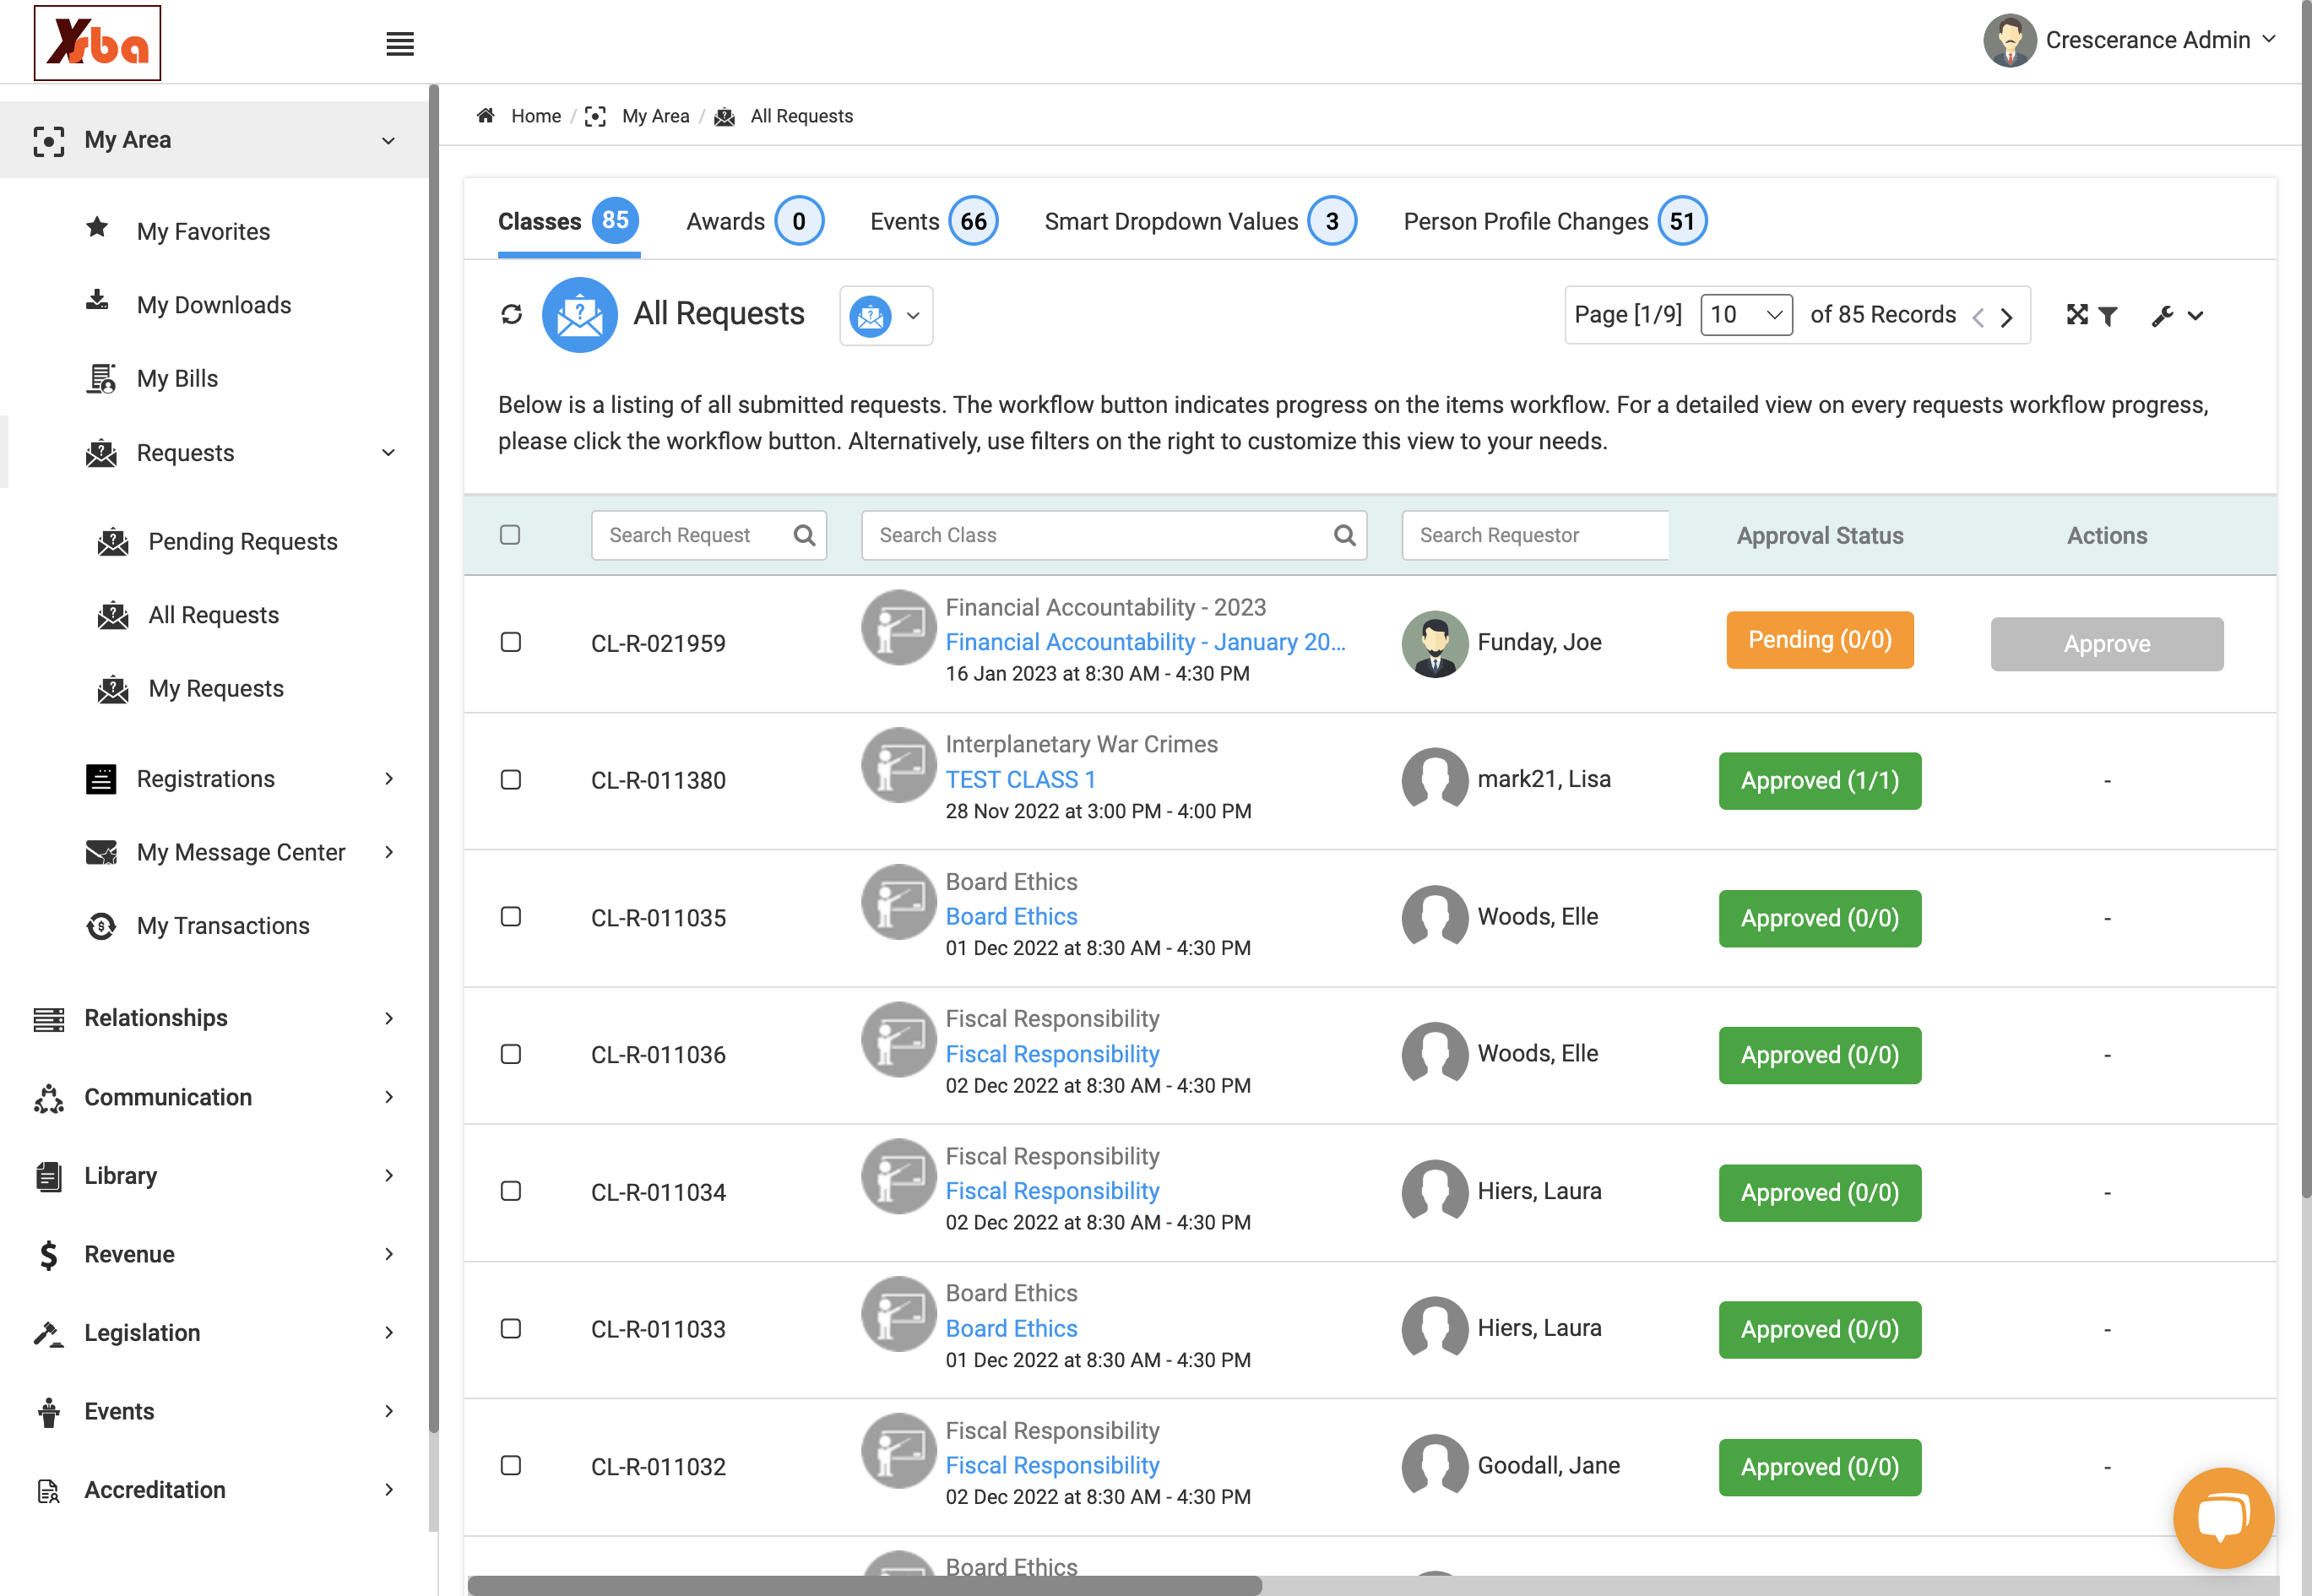This screenshot has height=1596, width=2312.
Task: Click the refresh icon beside All Requests
Action: (x=511, y=315)
